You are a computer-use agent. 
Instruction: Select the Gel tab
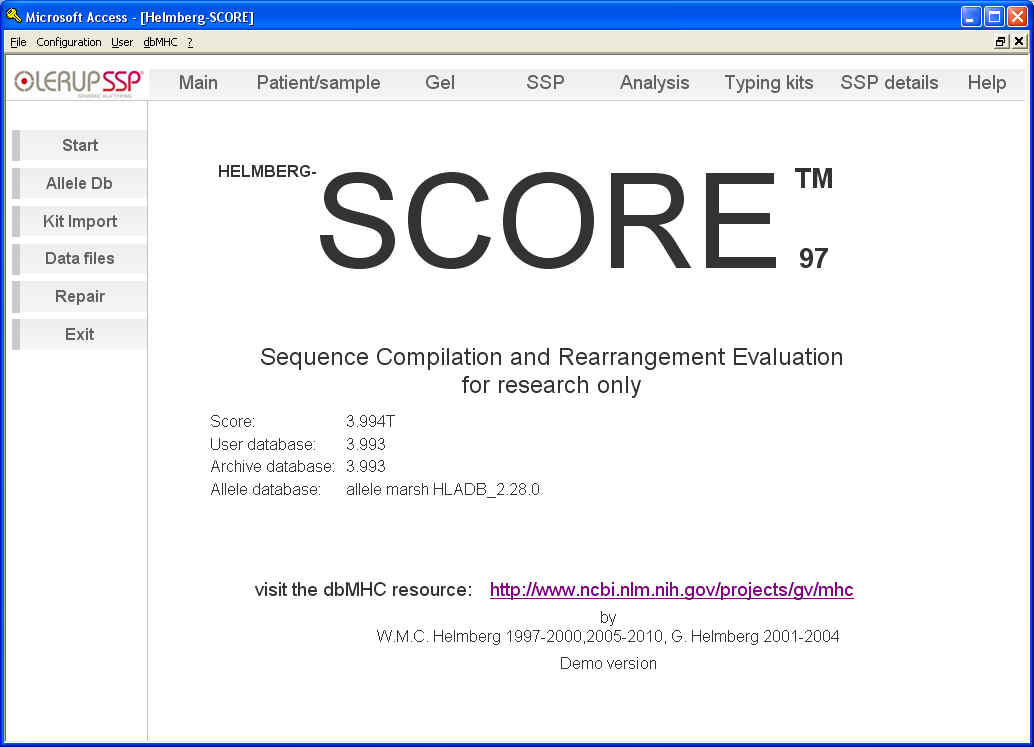coord(440,83)
